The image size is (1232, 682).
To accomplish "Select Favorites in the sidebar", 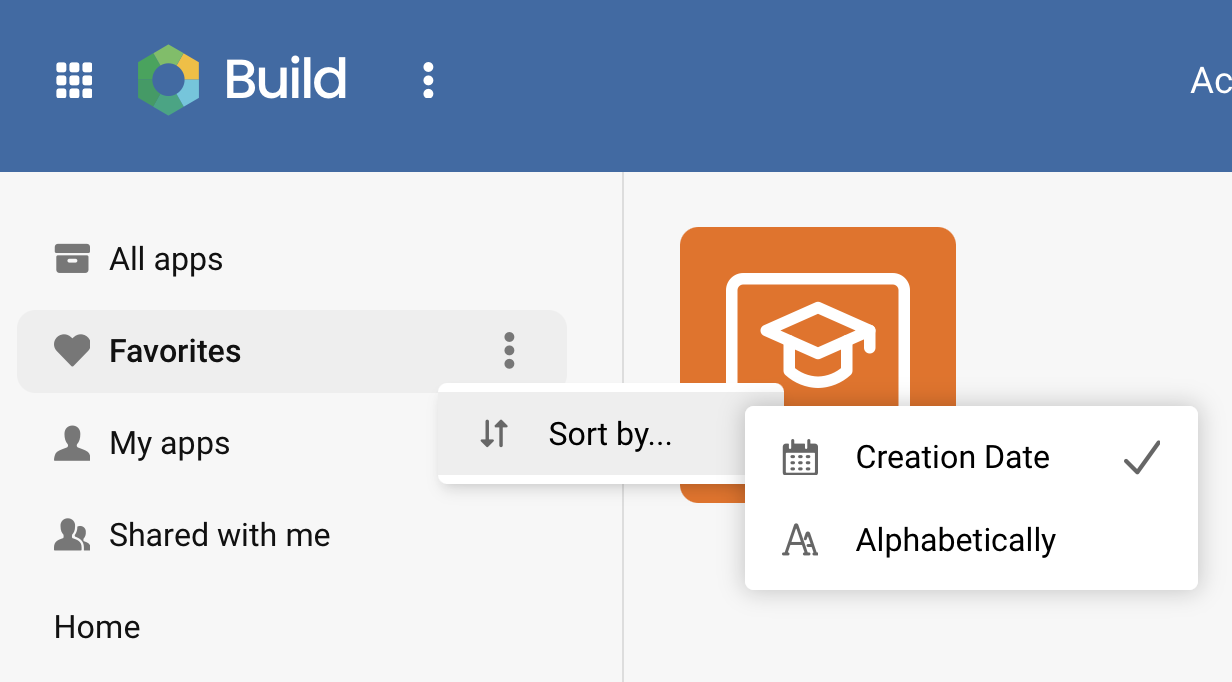I will pos(174,351).
